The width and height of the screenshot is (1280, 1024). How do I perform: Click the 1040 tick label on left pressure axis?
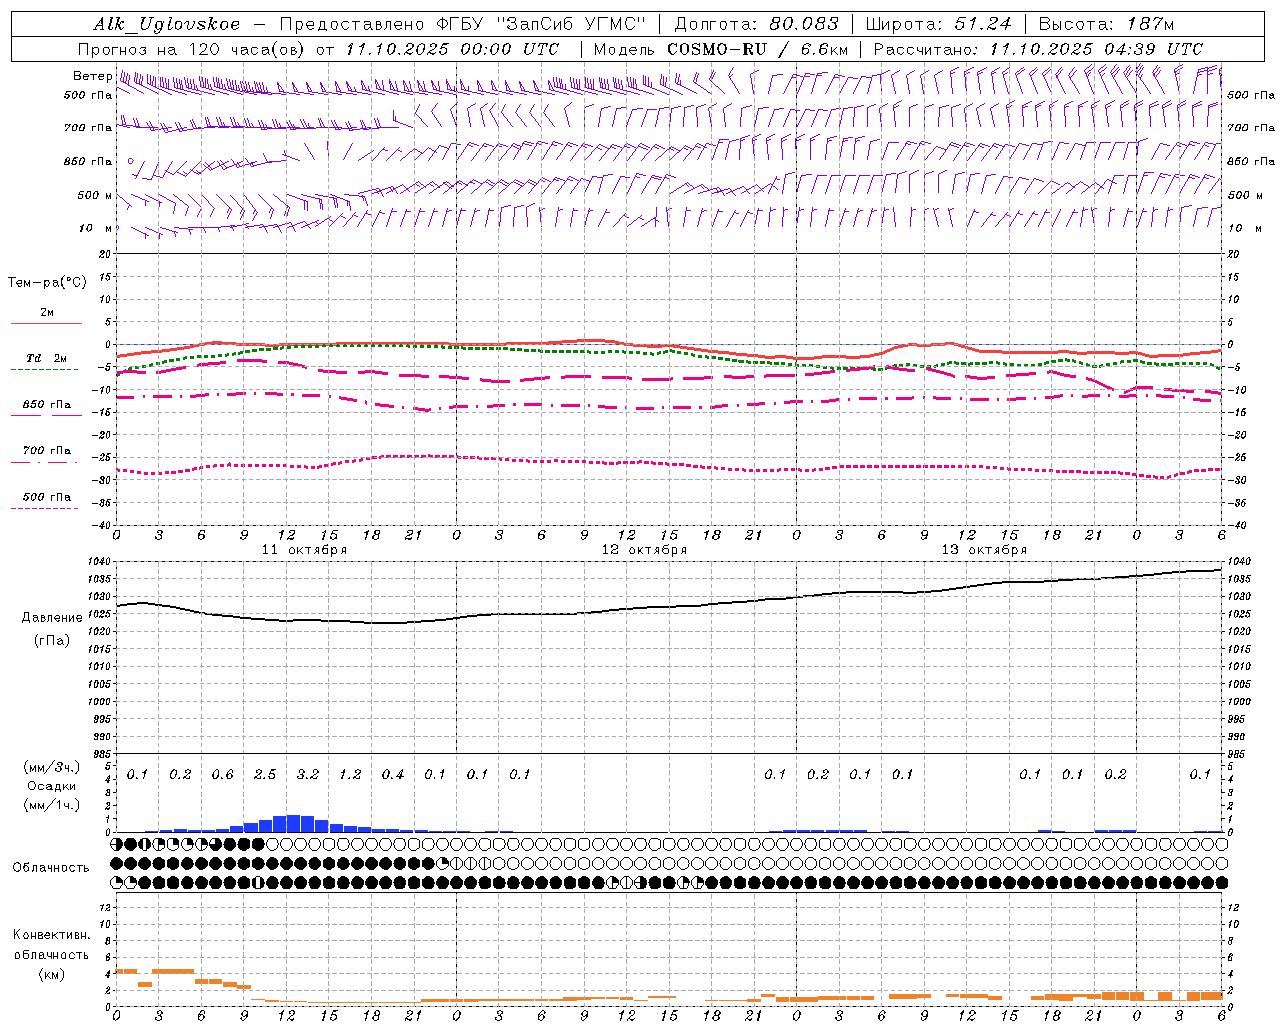pyautogui.click(x=97, y=561)
